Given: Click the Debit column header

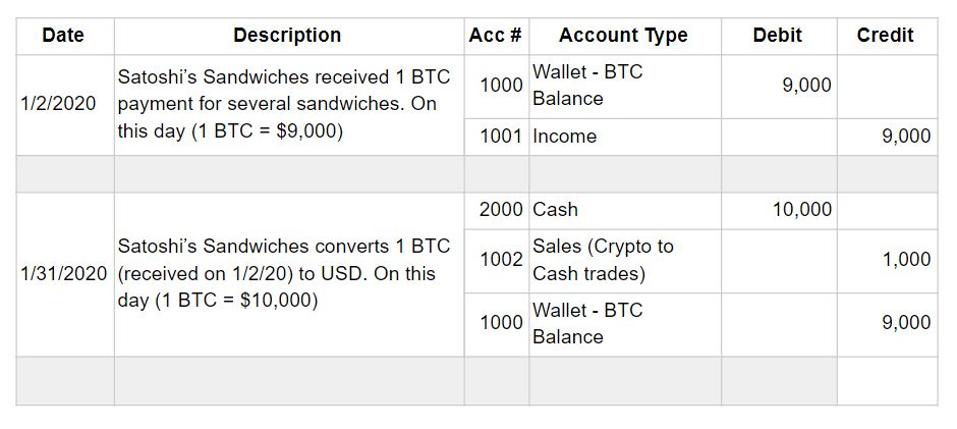Looking at the screenshot, I should 777,35.
